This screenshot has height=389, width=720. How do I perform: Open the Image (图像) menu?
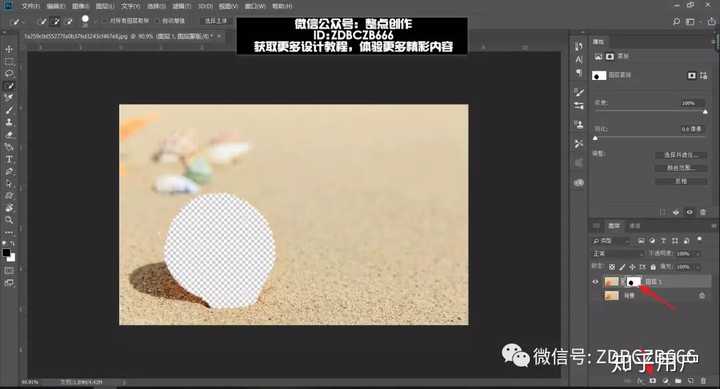(80, 6)
